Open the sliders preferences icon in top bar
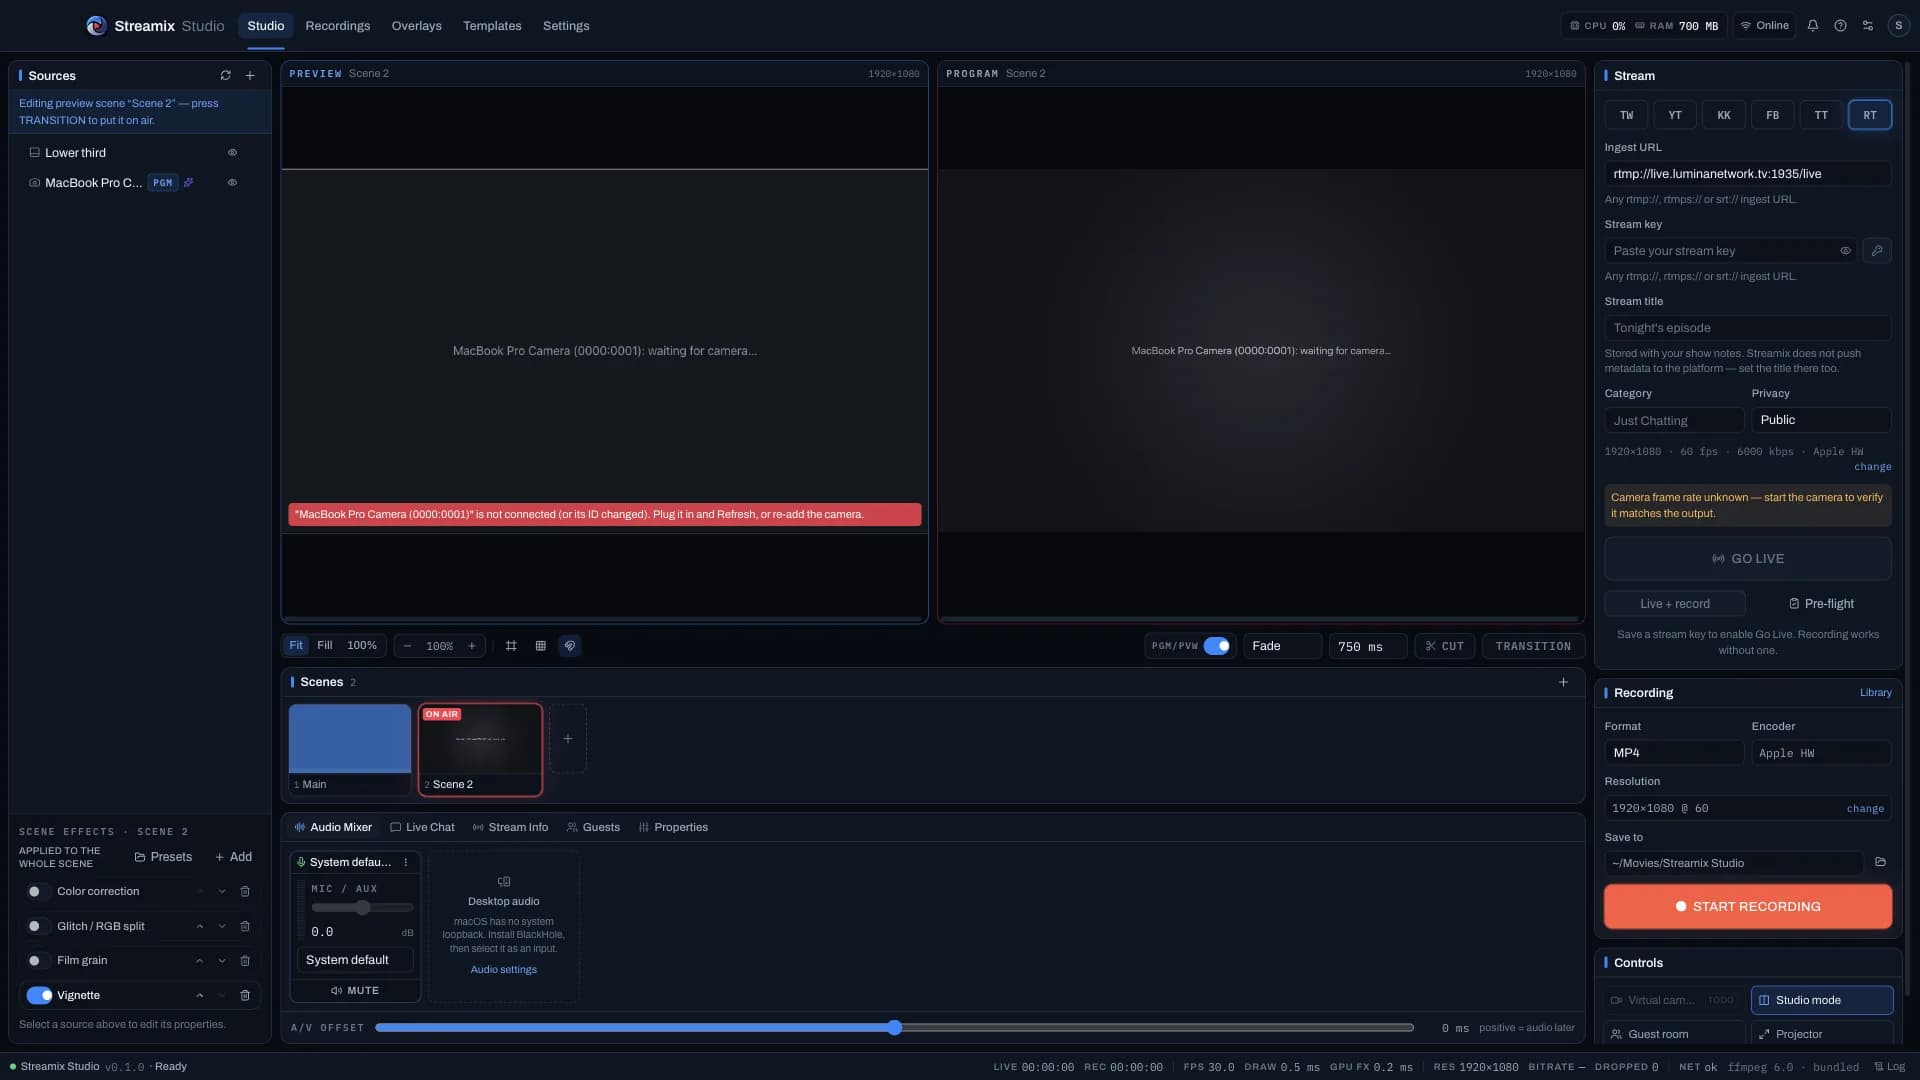1920x1080 pixels. pos(1868,26)
